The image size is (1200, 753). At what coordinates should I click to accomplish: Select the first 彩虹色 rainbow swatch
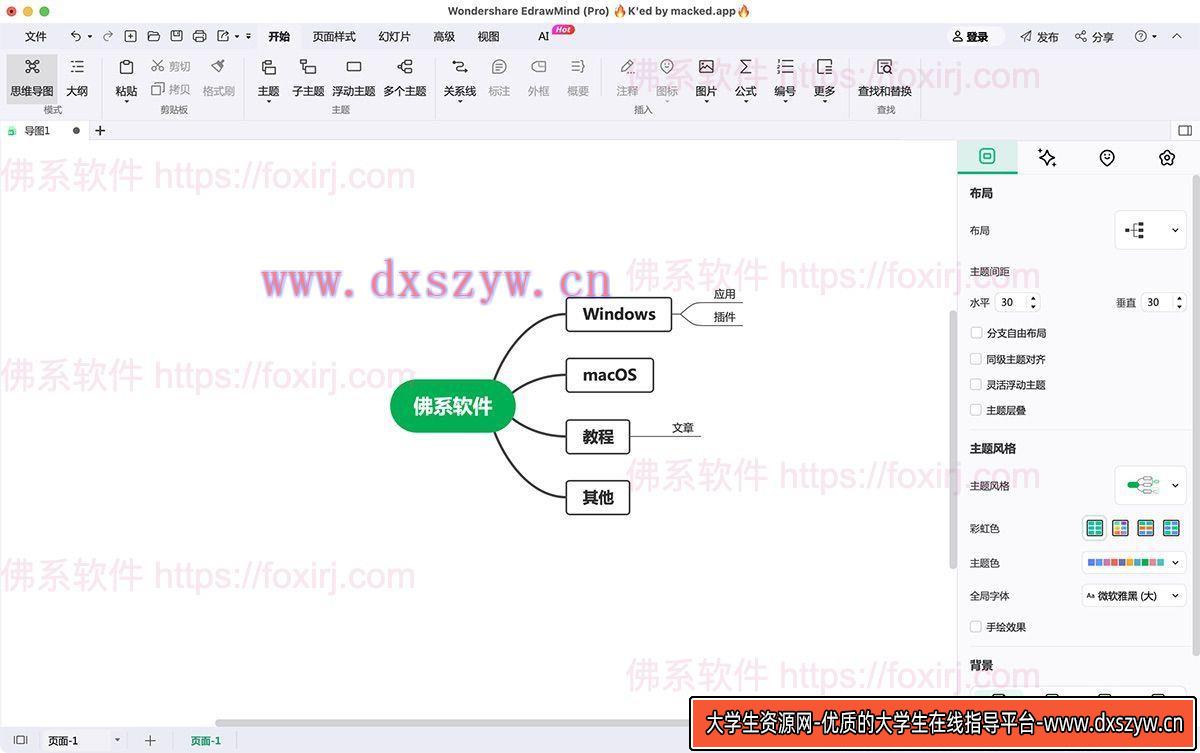pos(1095,528)
